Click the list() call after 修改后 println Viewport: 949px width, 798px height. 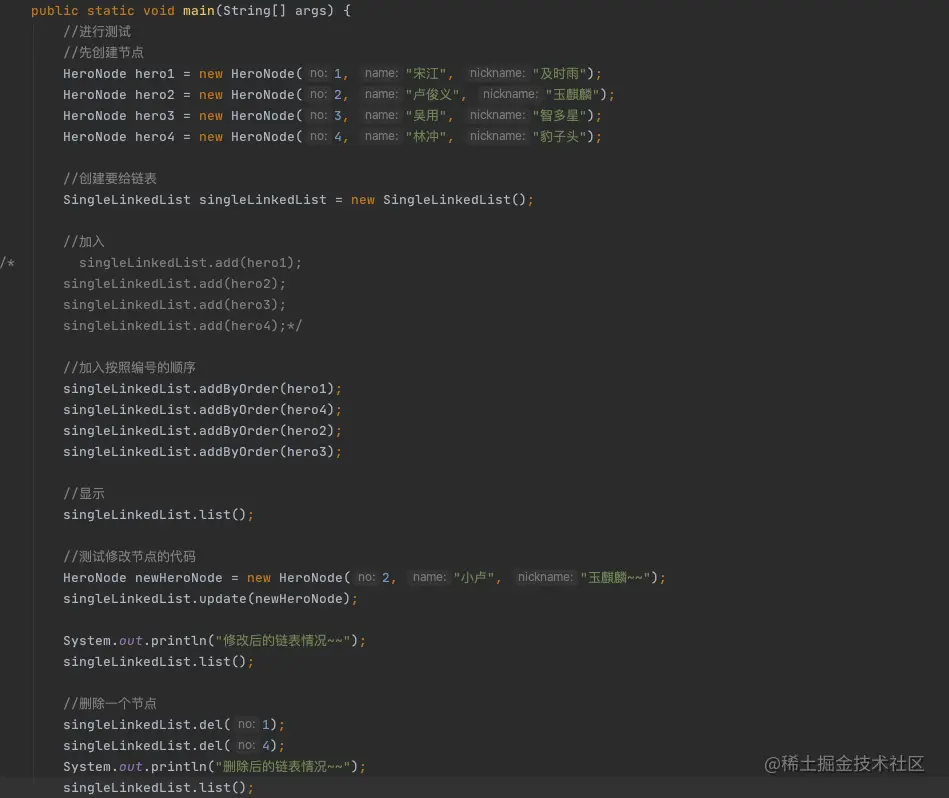click(x=158, y=662)
